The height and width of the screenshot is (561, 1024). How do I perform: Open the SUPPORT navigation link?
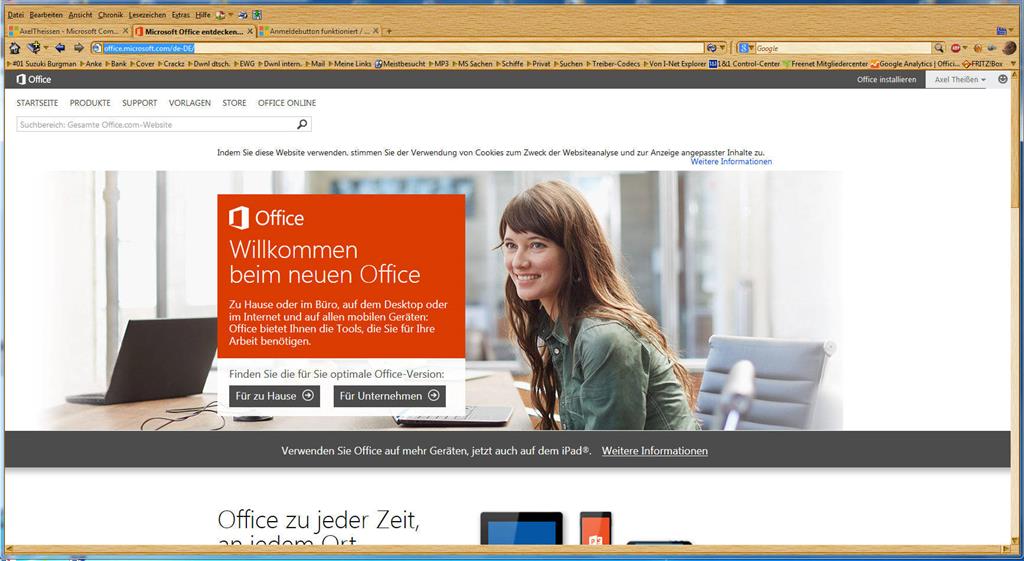point(140,103)
